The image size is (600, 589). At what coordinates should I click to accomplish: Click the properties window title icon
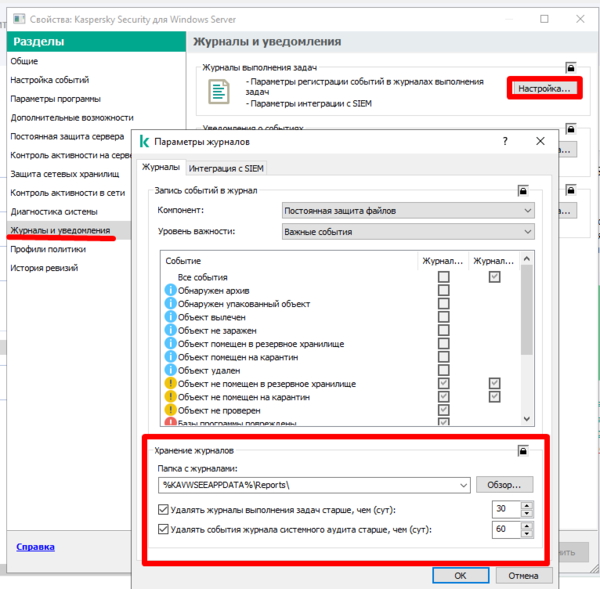(x=19, y=19)
